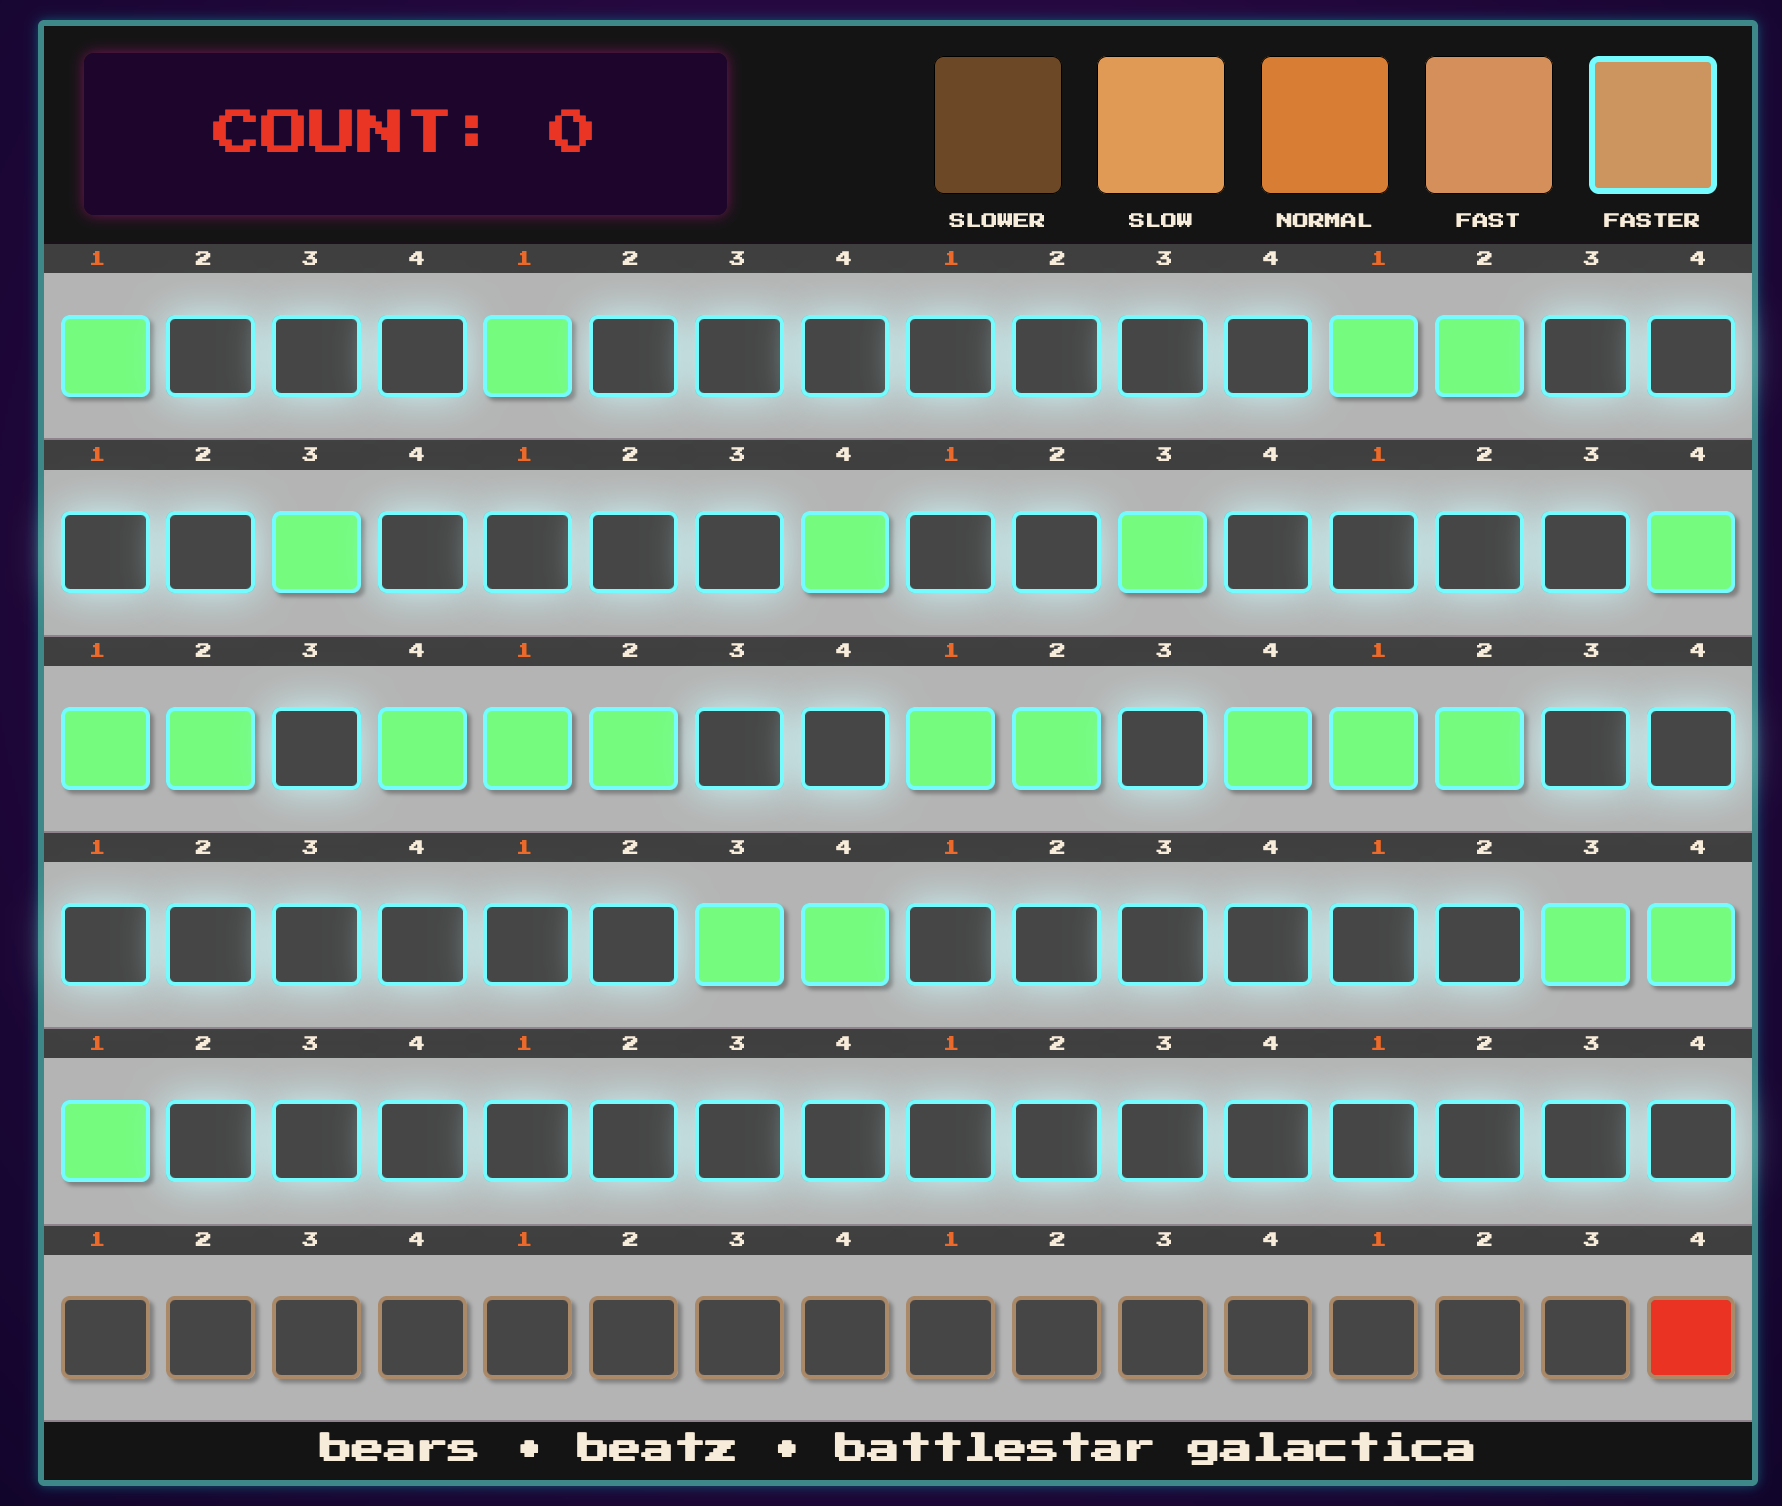Disable the fifth step pad in the top row
The image size is (1782, 1506).
(528, 356)
